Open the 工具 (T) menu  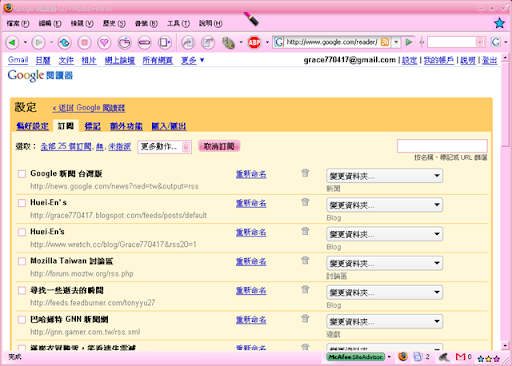click(178, 23)
